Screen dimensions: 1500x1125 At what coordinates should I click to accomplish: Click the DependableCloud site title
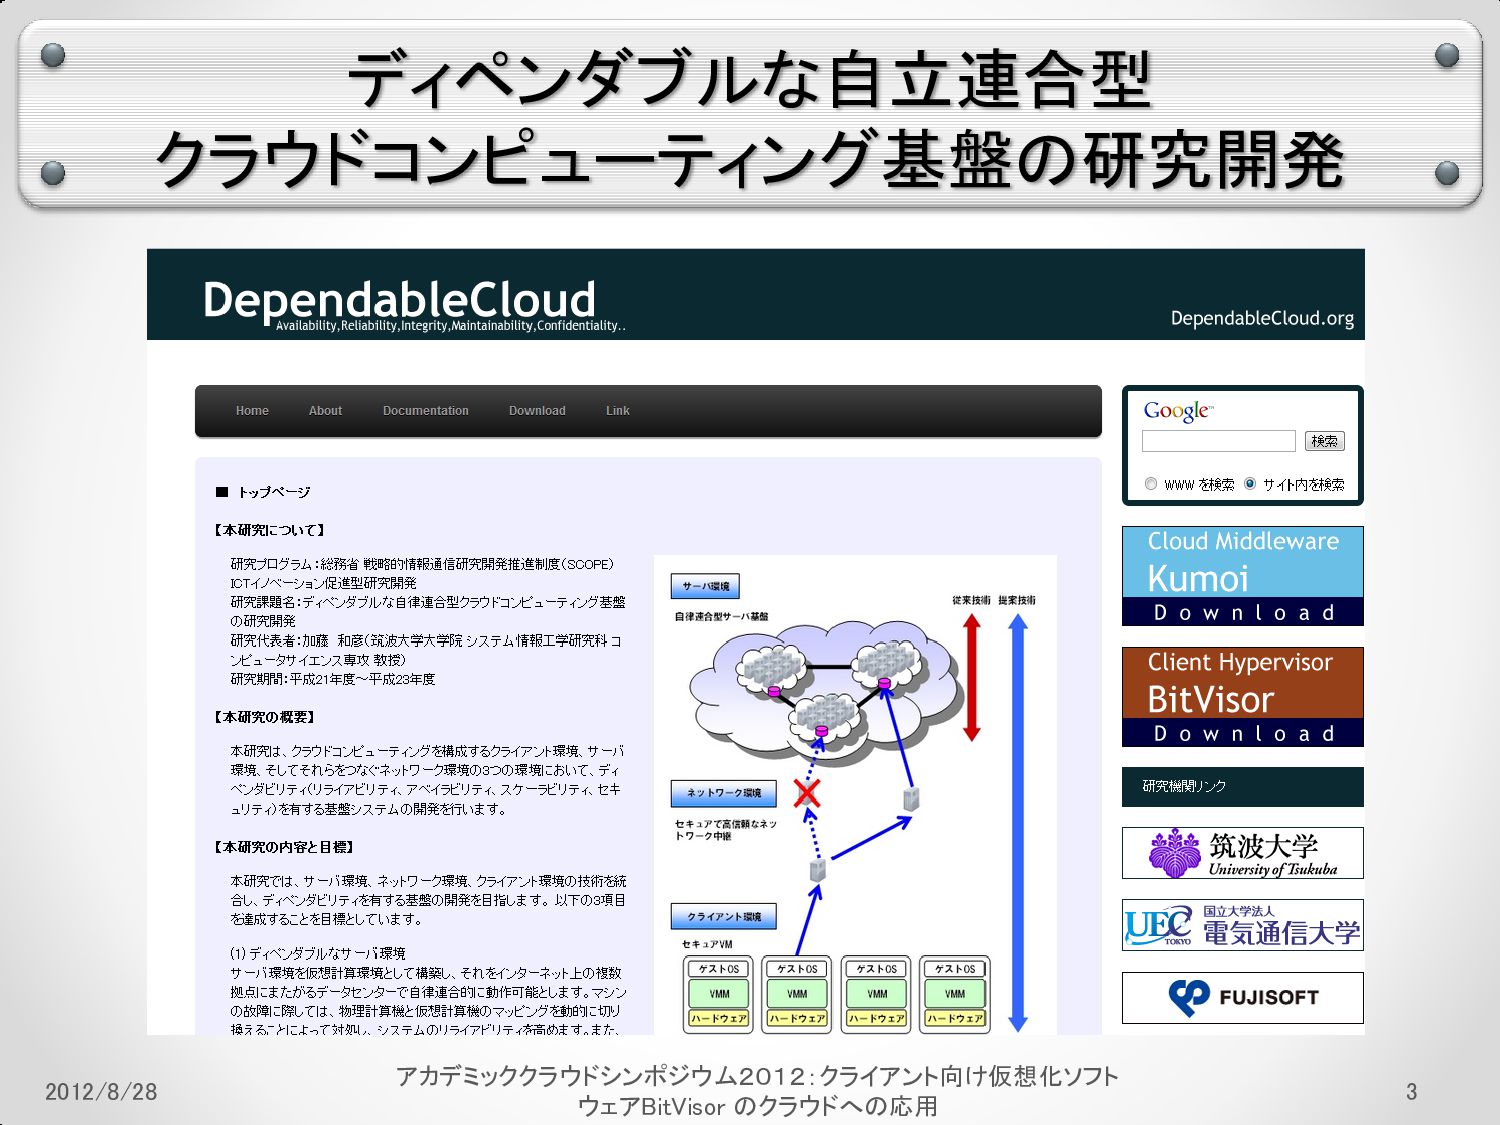tap(399, 299)
